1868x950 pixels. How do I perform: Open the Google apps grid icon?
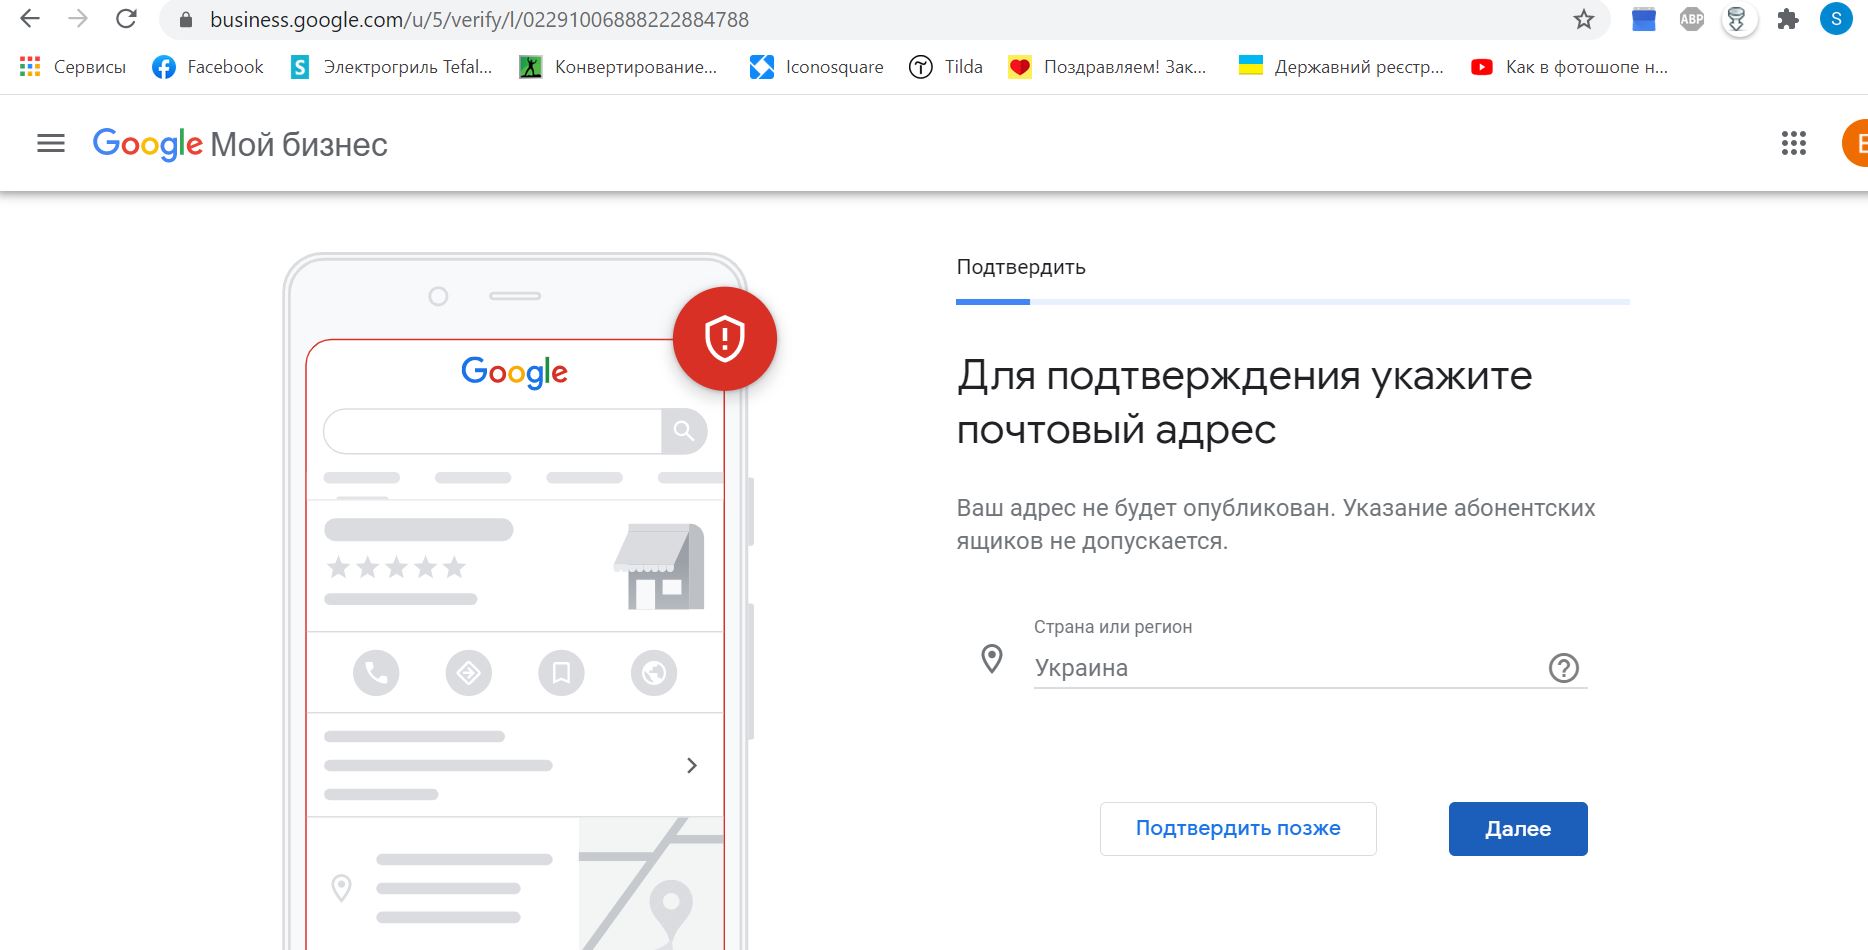(1794, 144)
